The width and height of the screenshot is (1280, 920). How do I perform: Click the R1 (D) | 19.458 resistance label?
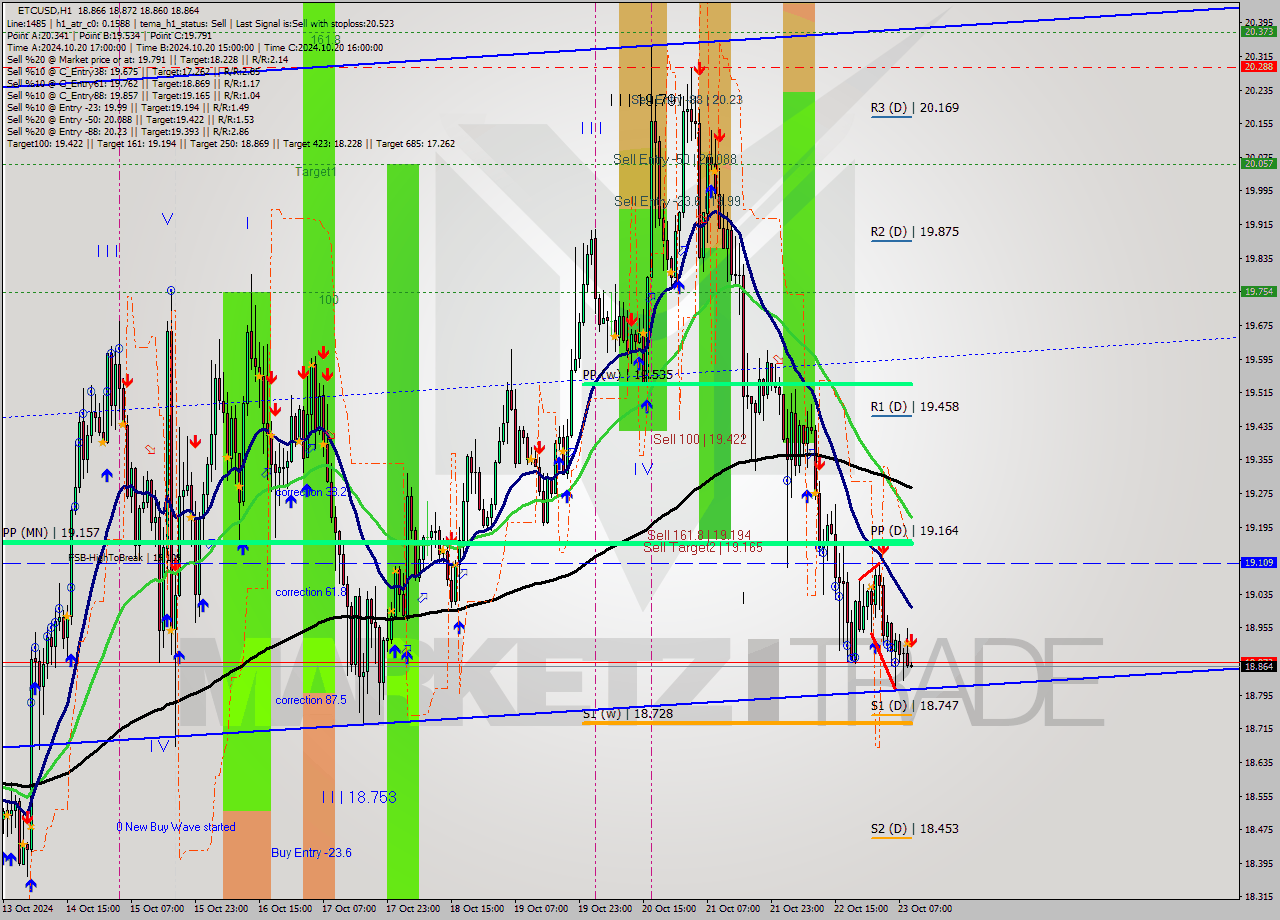pos(914,407)
